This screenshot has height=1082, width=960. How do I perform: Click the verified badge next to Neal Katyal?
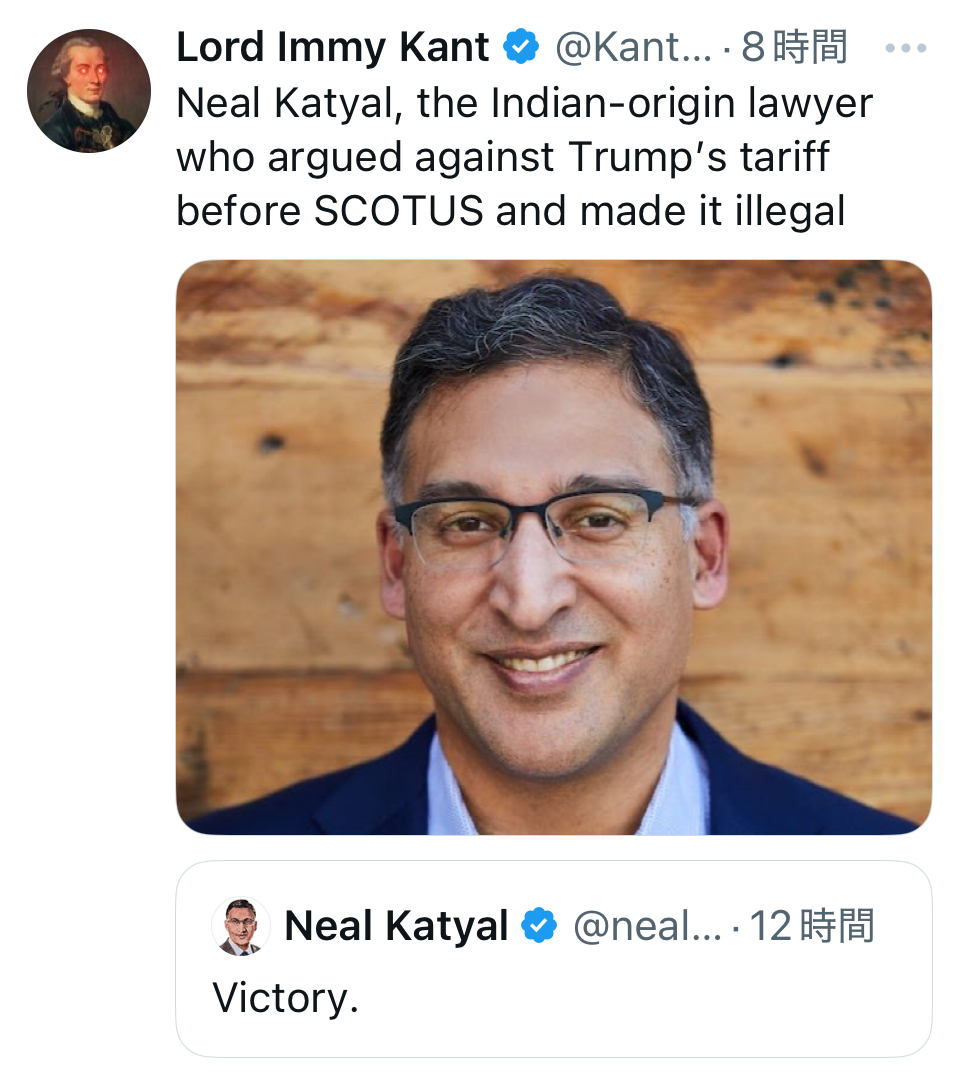point(541,927)
